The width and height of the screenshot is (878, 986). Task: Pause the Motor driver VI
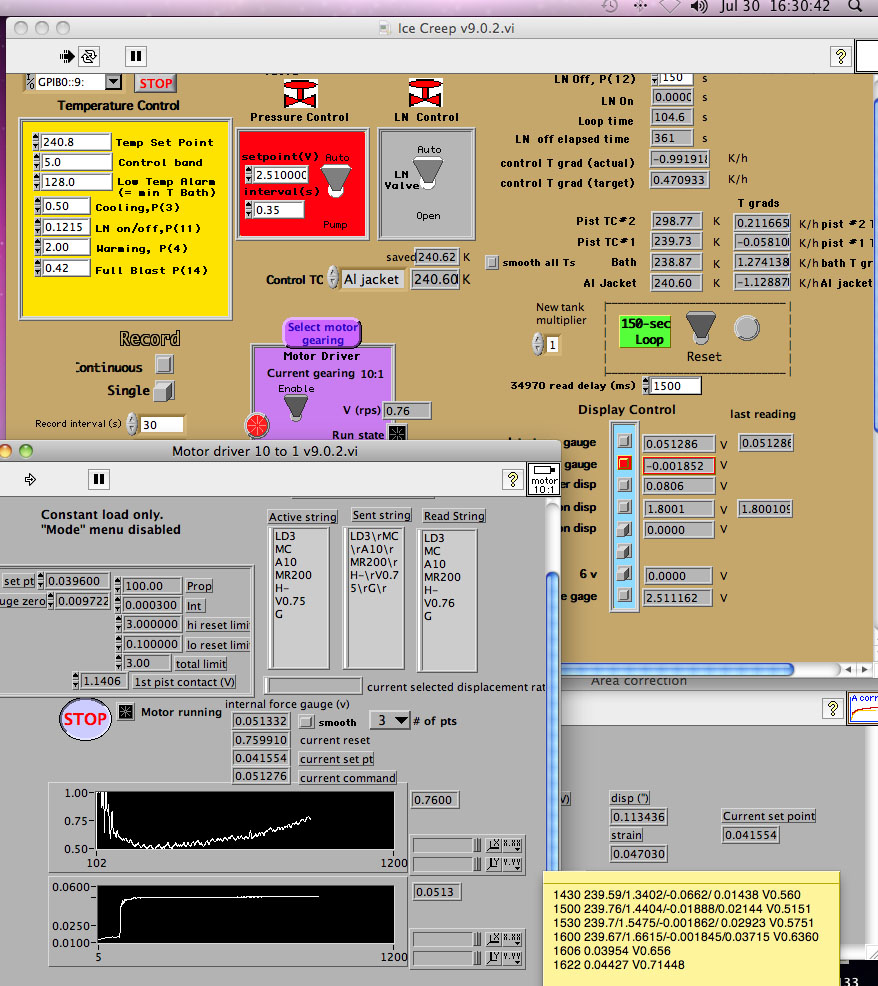pos(98,479)
